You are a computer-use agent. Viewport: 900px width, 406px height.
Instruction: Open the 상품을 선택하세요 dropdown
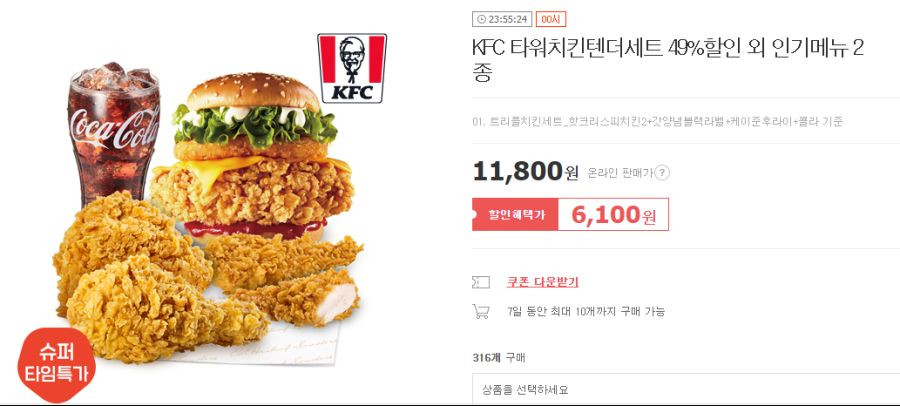[686, 388]
